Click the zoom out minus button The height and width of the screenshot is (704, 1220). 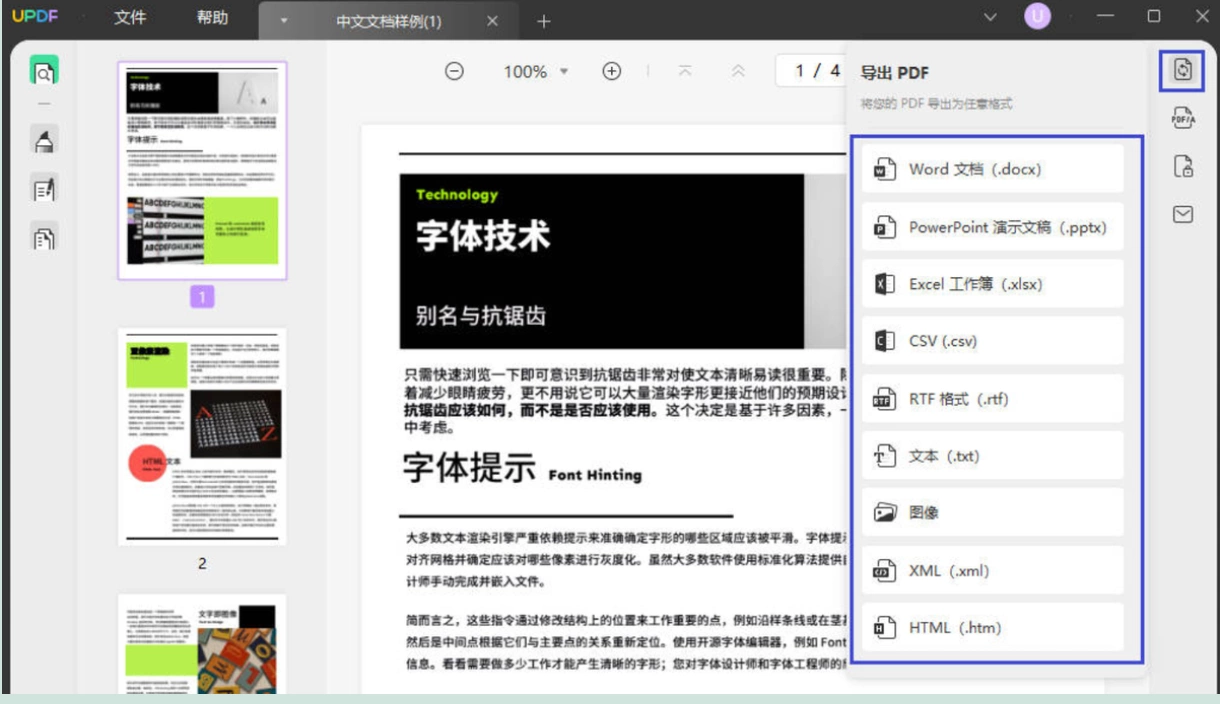[454, 71]
